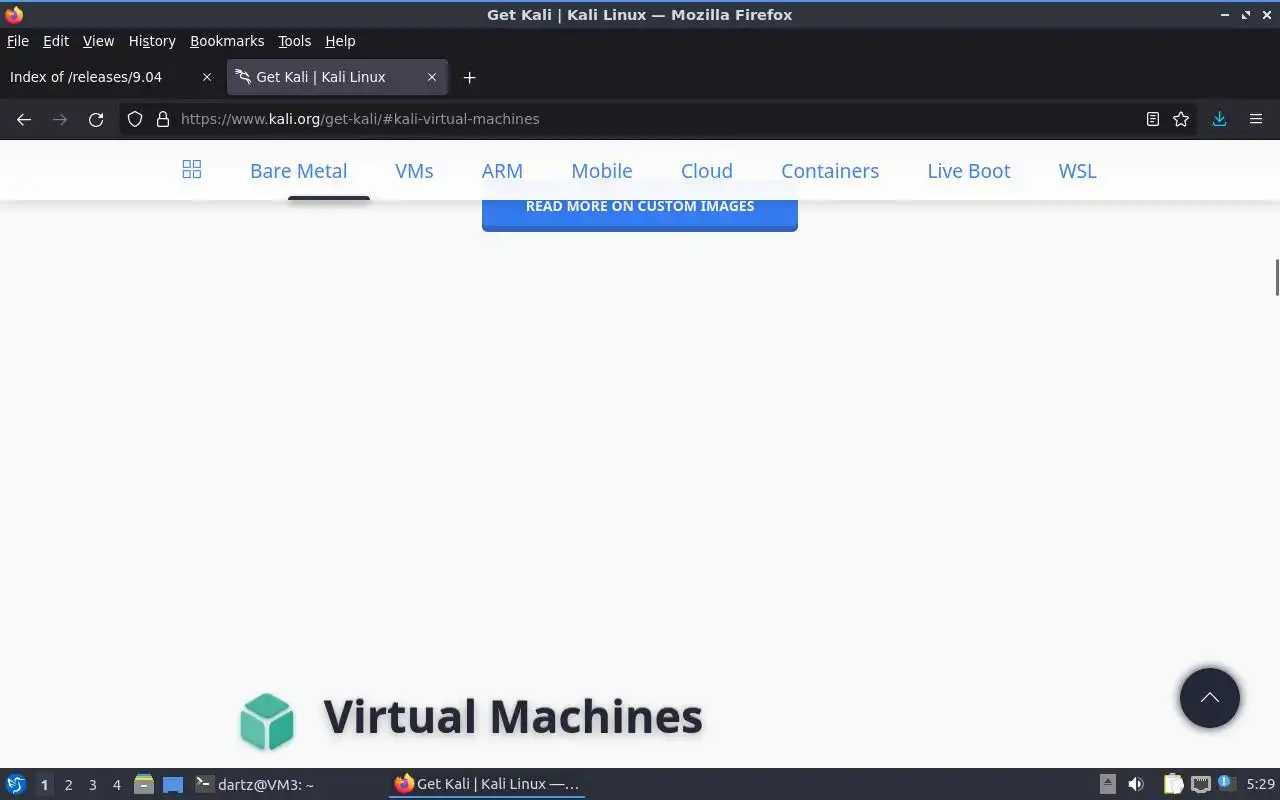Open the Edit menu

(56, 41)
